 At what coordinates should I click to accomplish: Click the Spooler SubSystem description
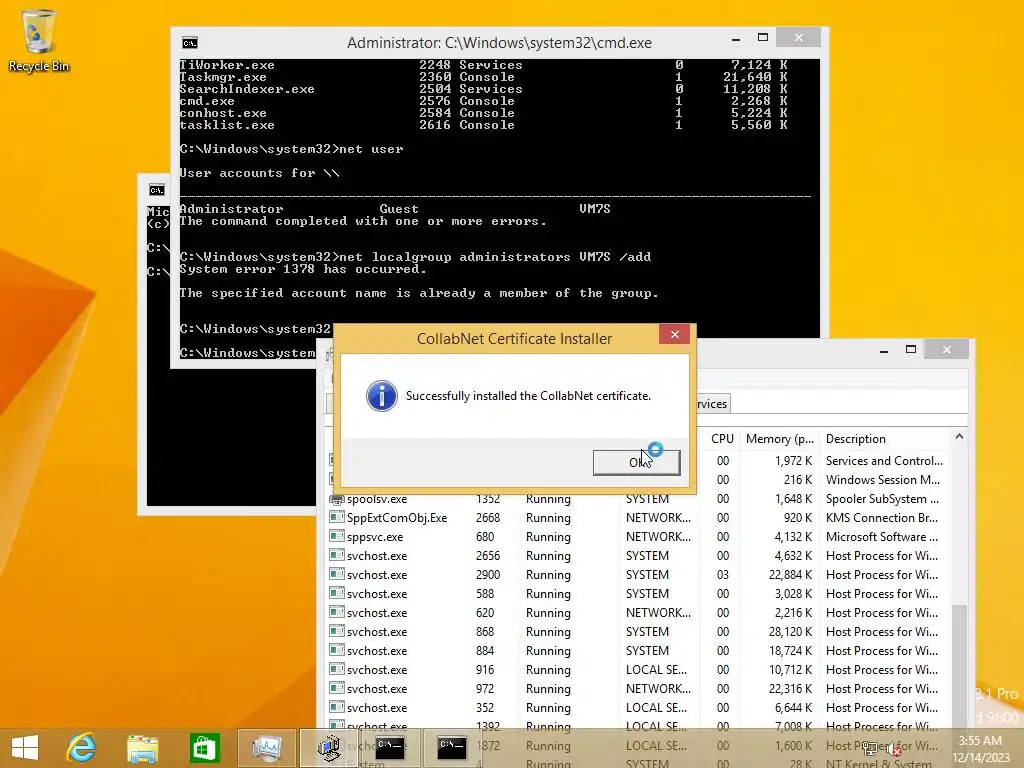tap(882, 499)
